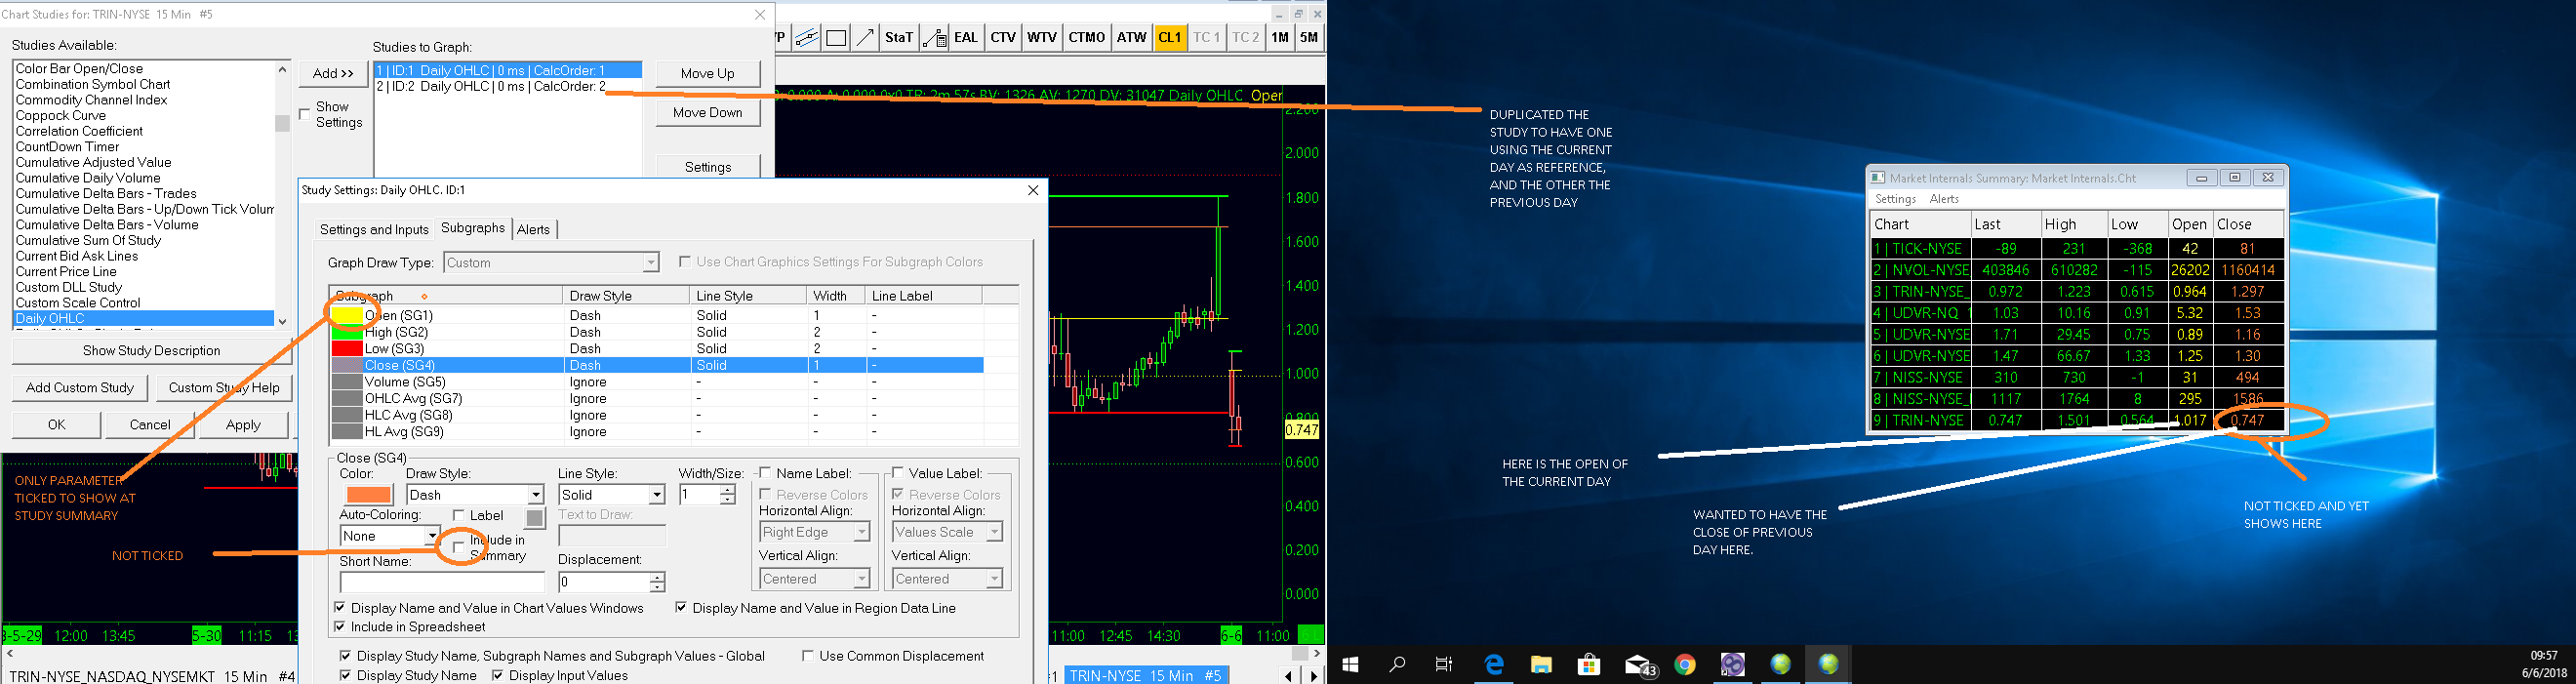Click the CTMO toolbar button
The width and height of the screenshot is (2576, 684).
[1086, 38]
